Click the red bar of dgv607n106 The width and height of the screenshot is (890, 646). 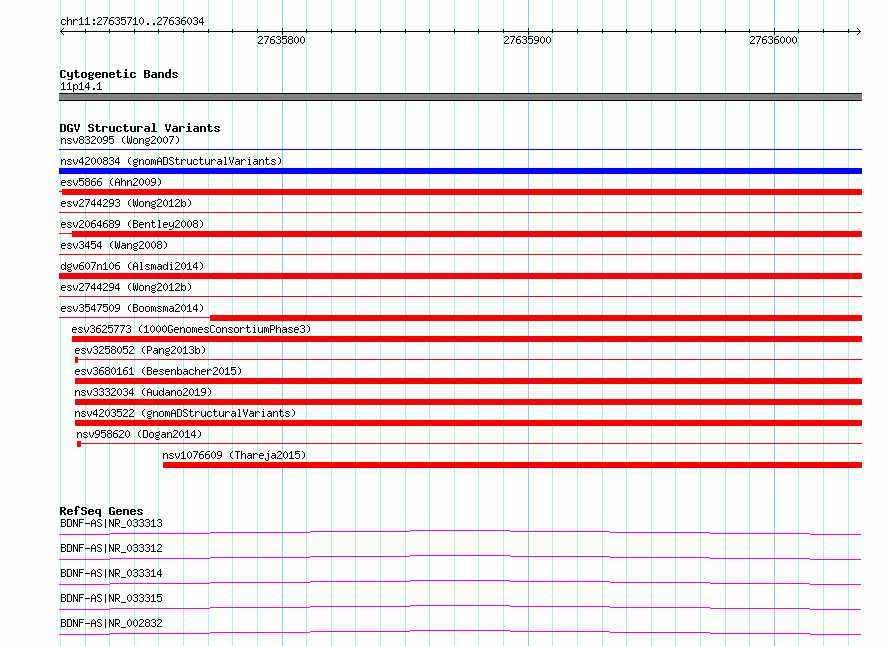click(460, 276)
